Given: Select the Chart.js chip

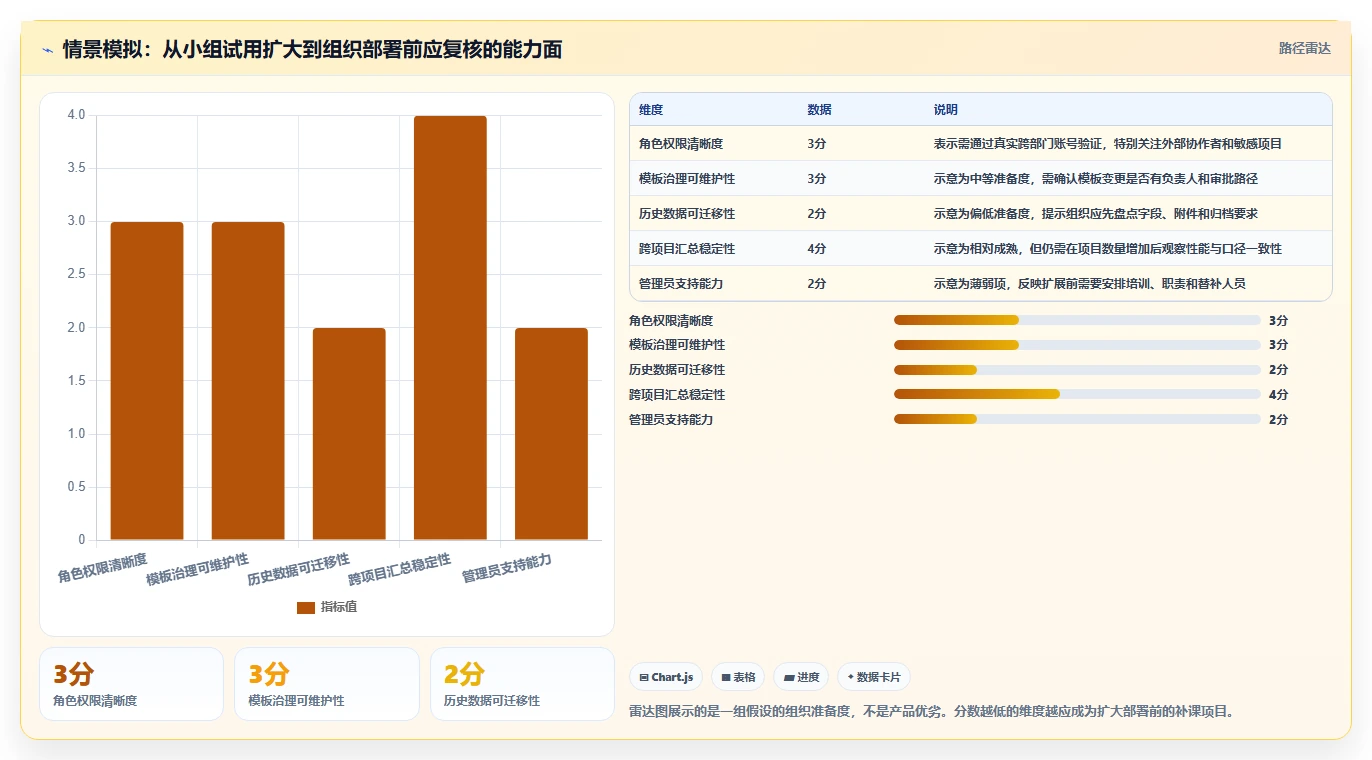Looking at the screenshot, I should point(666,677).
